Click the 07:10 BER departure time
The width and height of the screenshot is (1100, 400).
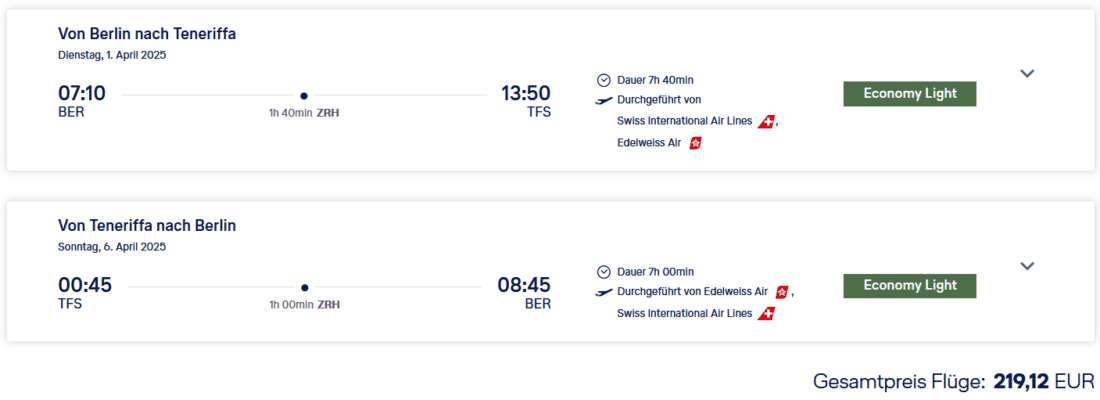tap(82, 94)
